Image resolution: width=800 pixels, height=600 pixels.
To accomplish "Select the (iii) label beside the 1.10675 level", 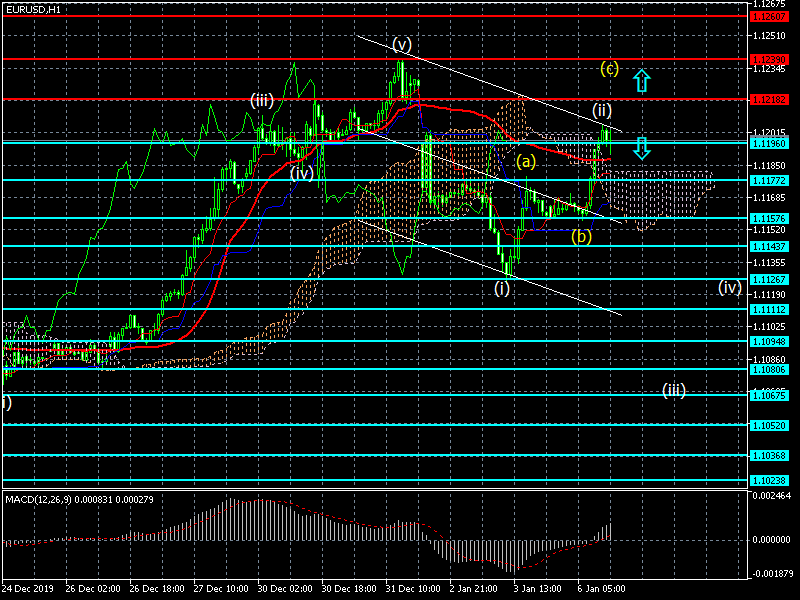I will pyautogui.click(x=673, y=390).
